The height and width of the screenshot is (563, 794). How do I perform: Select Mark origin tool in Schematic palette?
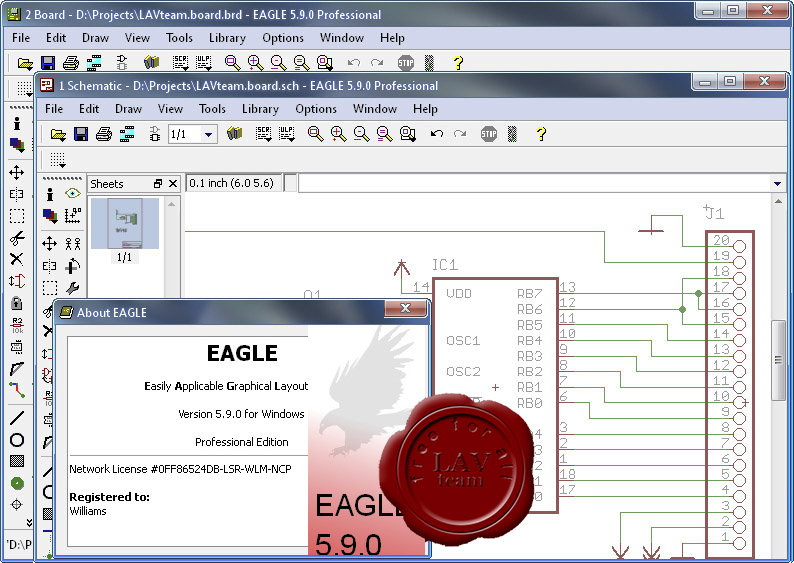[73, 216]
